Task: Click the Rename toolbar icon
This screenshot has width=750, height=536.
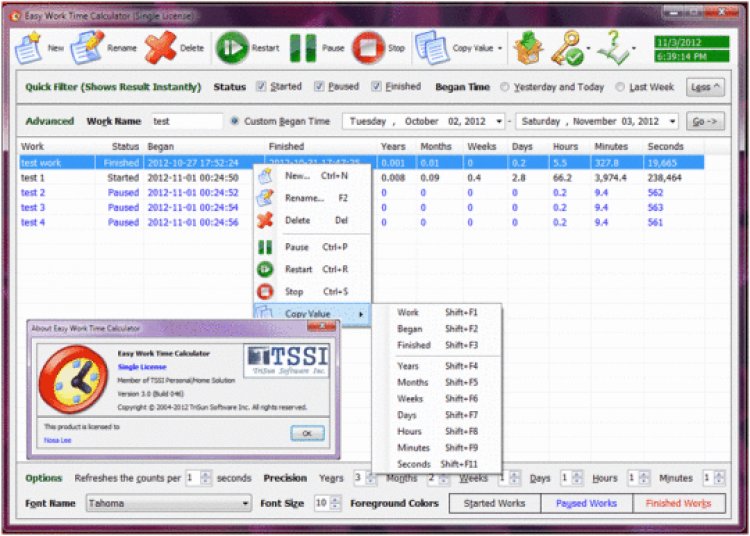Action: coord(87,47)
